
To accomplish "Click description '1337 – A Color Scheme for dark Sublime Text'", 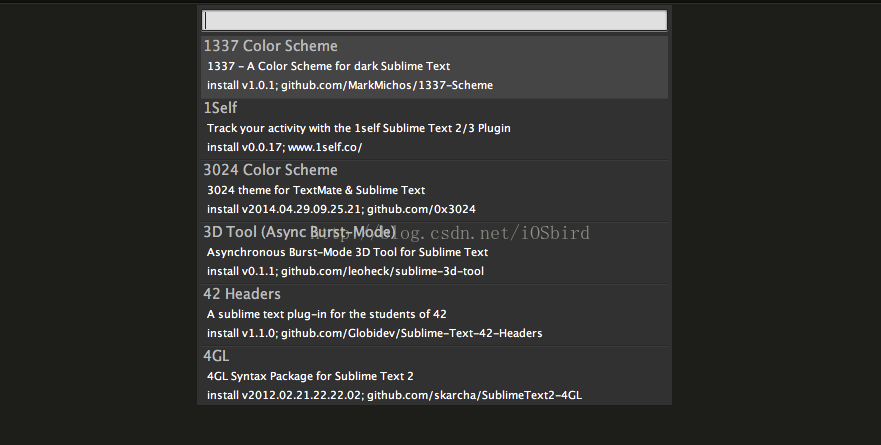I will (x=329, y=66).
